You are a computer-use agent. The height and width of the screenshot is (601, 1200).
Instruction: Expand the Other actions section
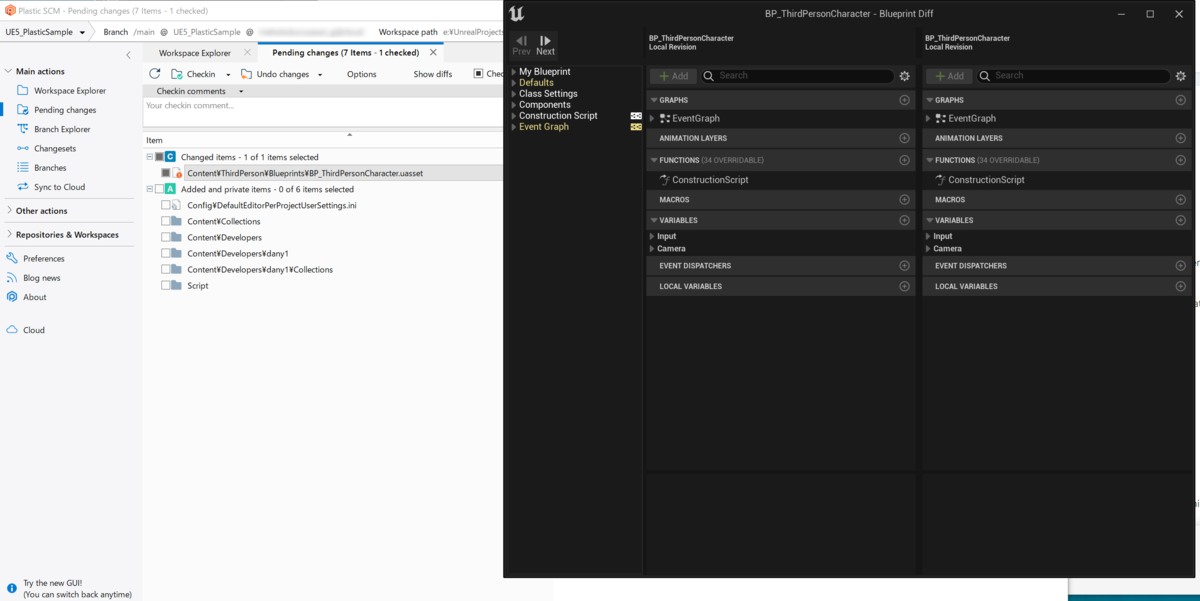9,211
